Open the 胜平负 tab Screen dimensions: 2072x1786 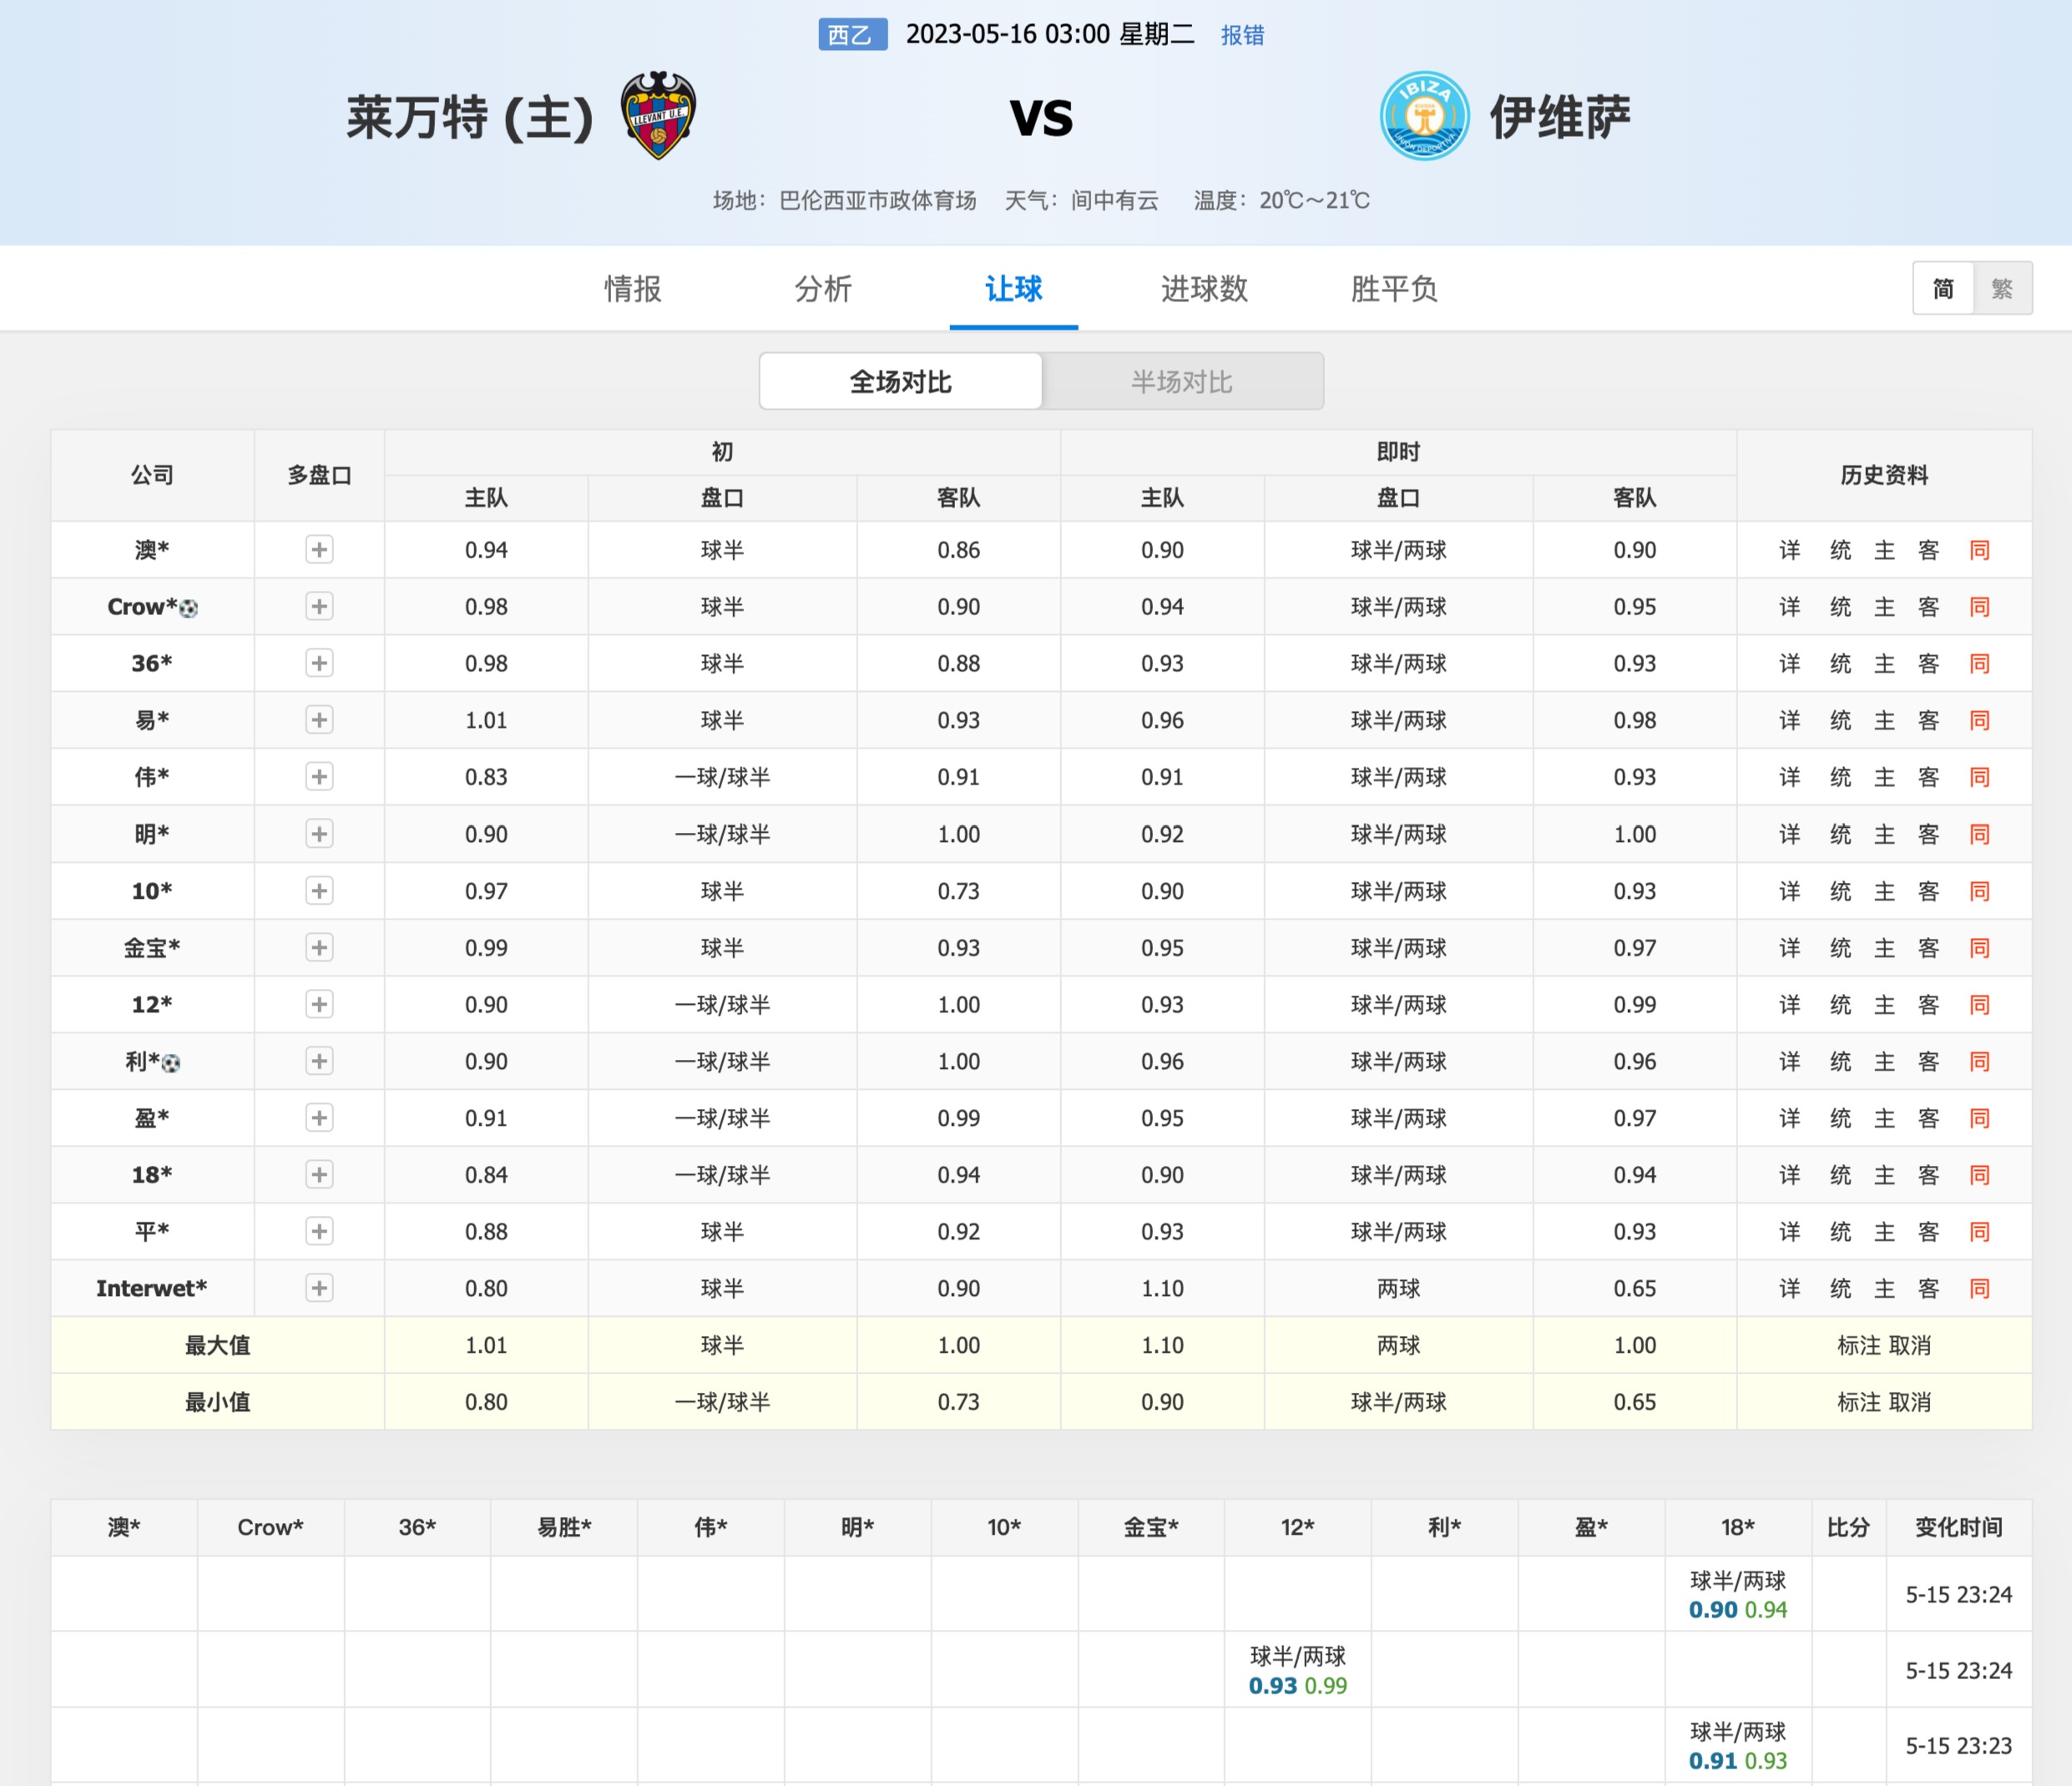click(1394, 289)
